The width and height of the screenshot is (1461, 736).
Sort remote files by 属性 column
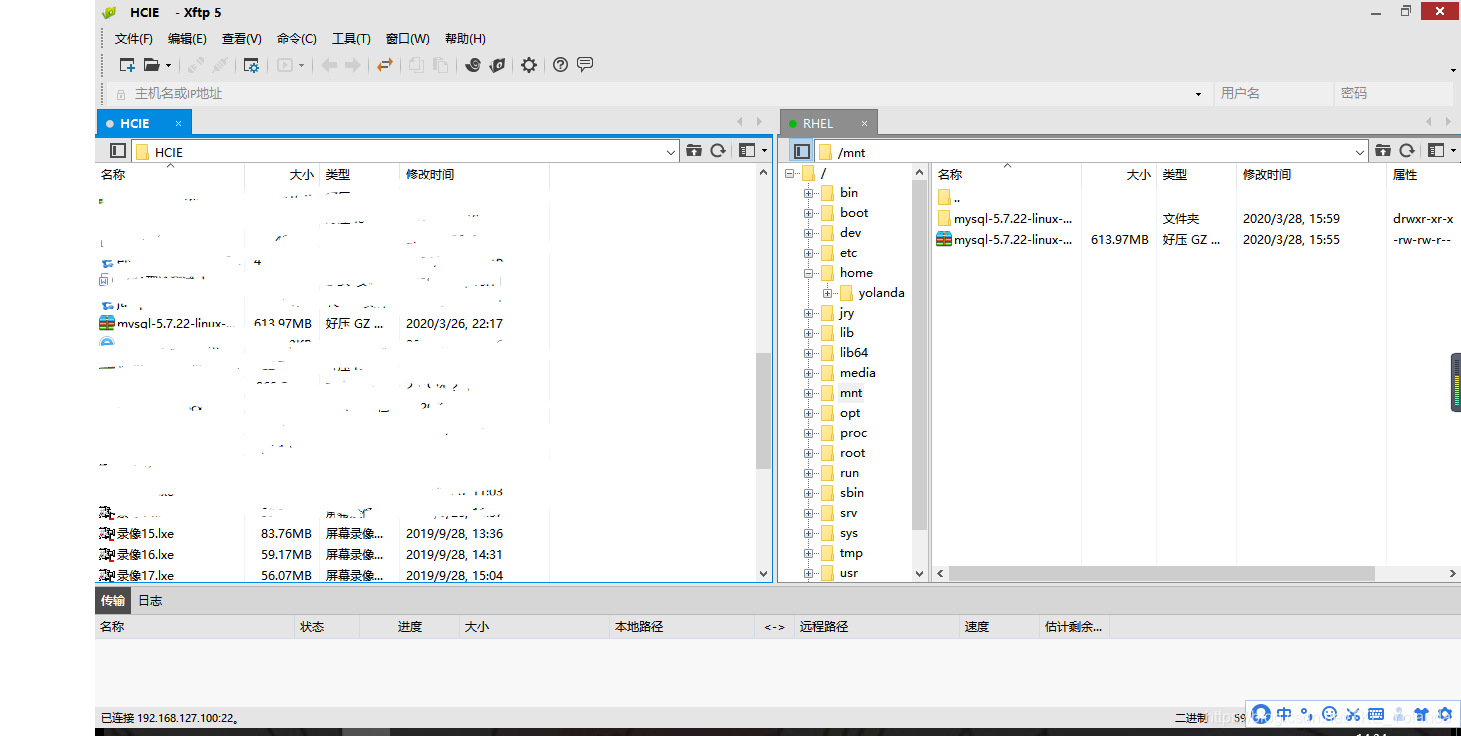[1422, 175]
